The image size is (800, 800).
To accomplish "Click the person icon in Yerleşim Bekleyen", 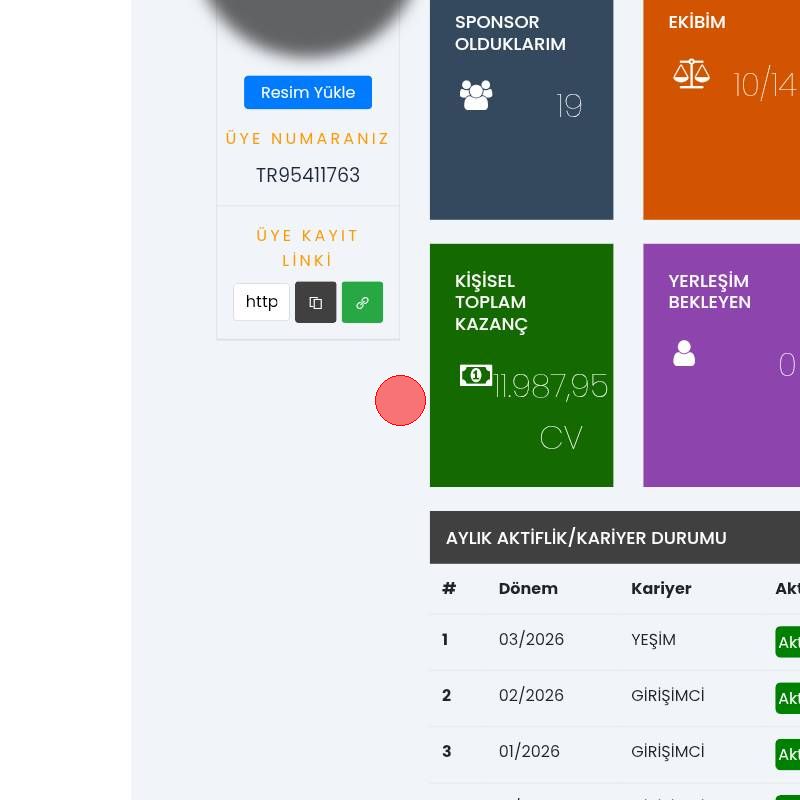I will point(684,353).
